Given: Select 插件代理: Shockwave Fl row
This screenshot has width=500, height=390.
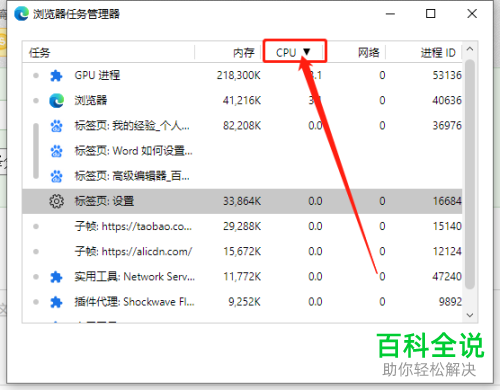Looking at the screenshot, I should coord(242,302).
